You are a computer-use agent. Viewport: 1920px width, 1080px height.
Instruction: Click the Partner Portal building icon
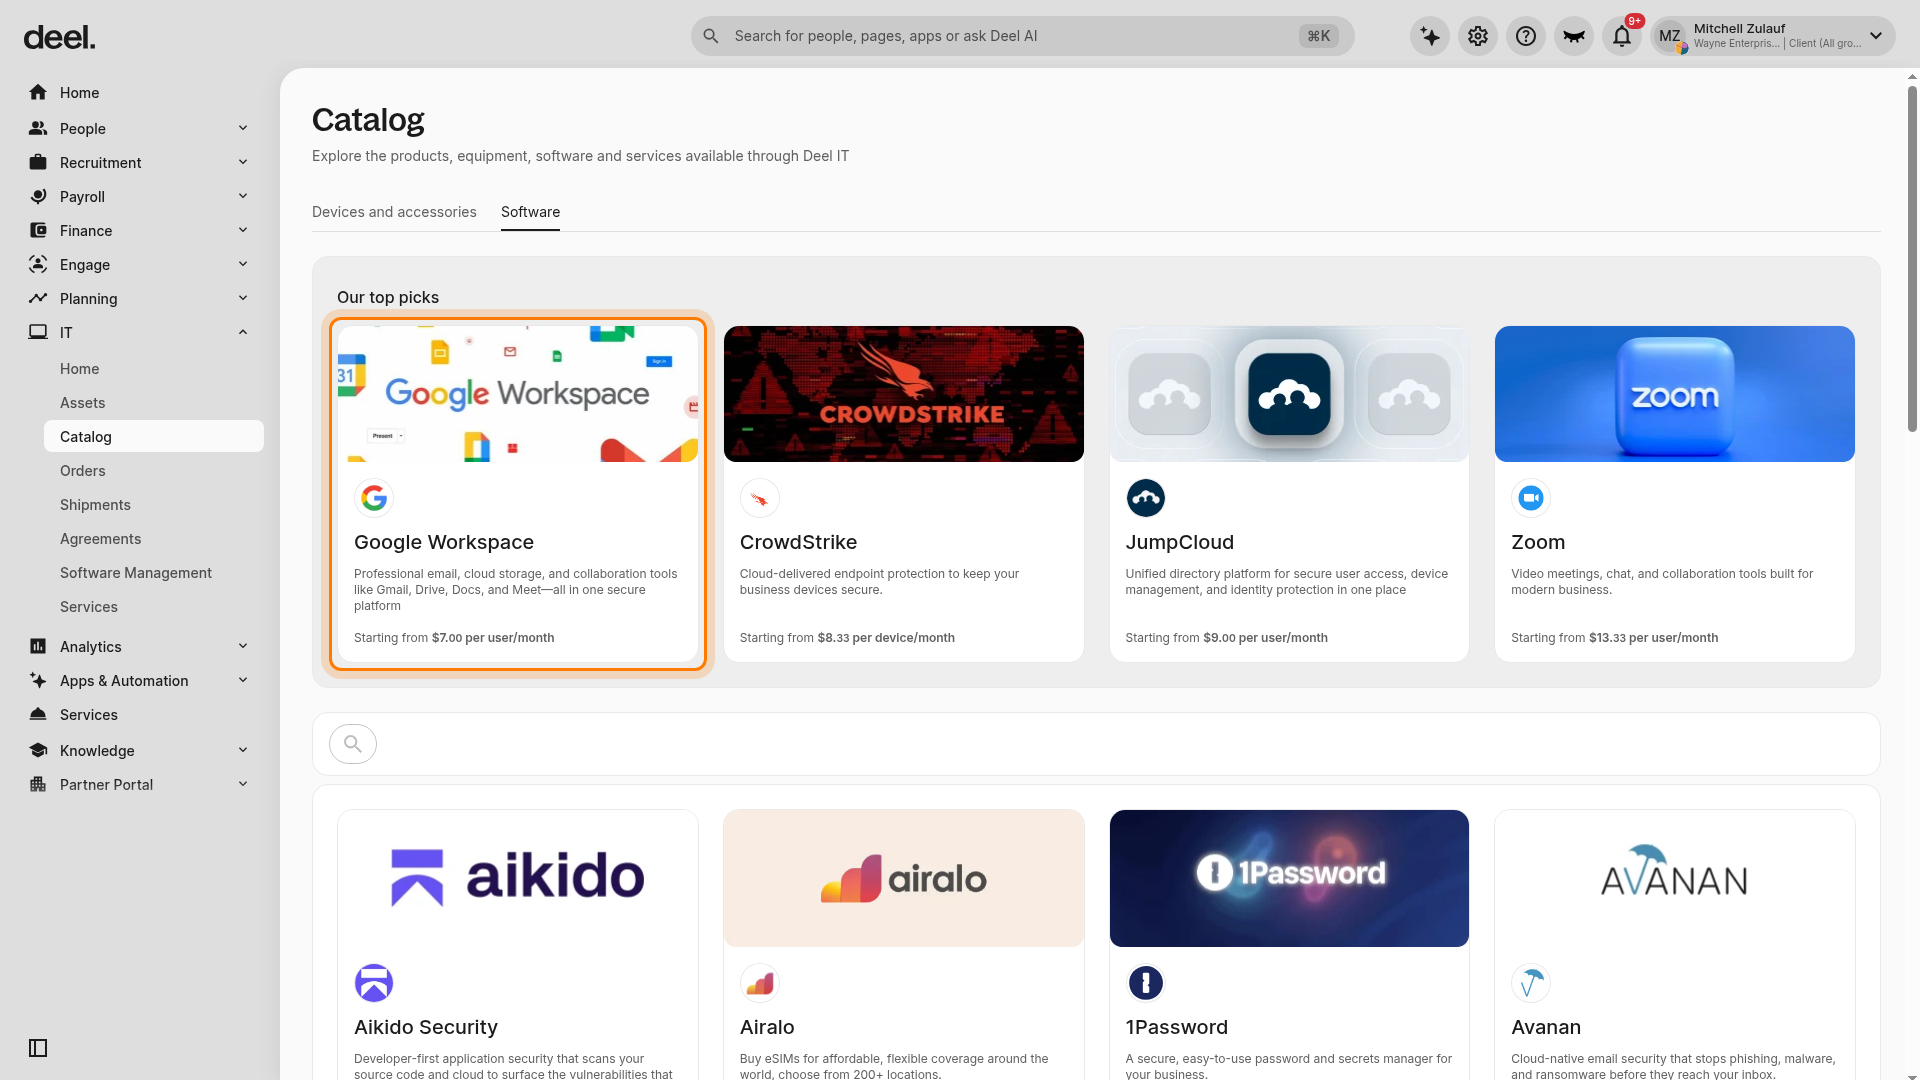tap(38, 784)
